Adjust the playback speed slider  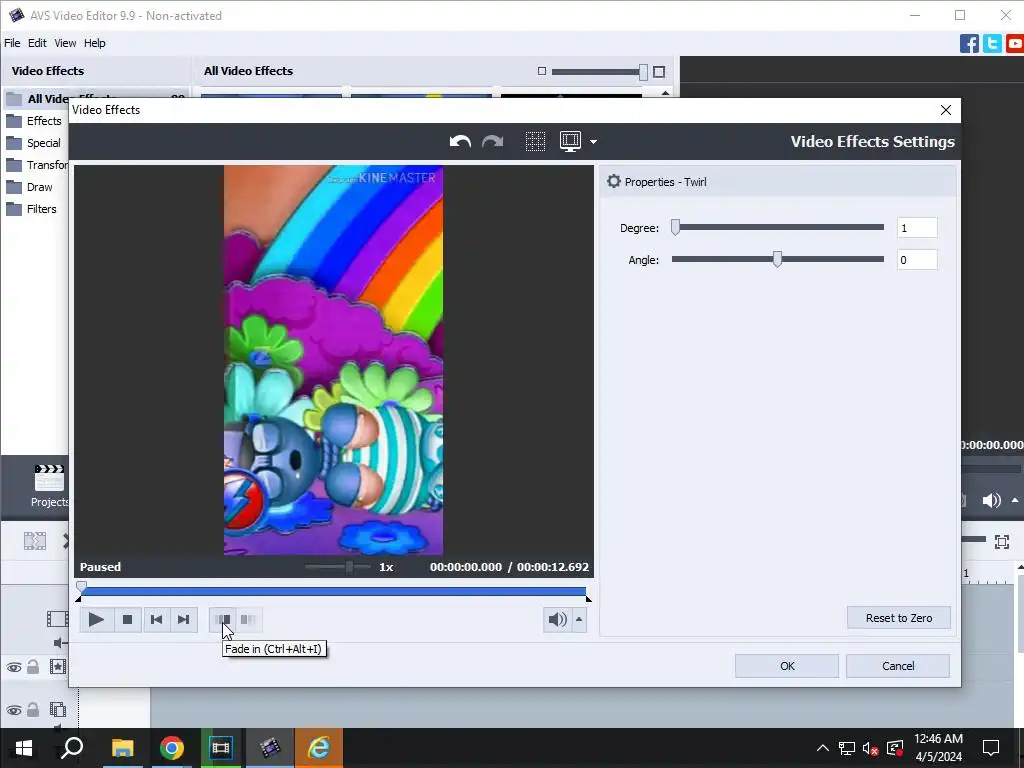(349, 567)
